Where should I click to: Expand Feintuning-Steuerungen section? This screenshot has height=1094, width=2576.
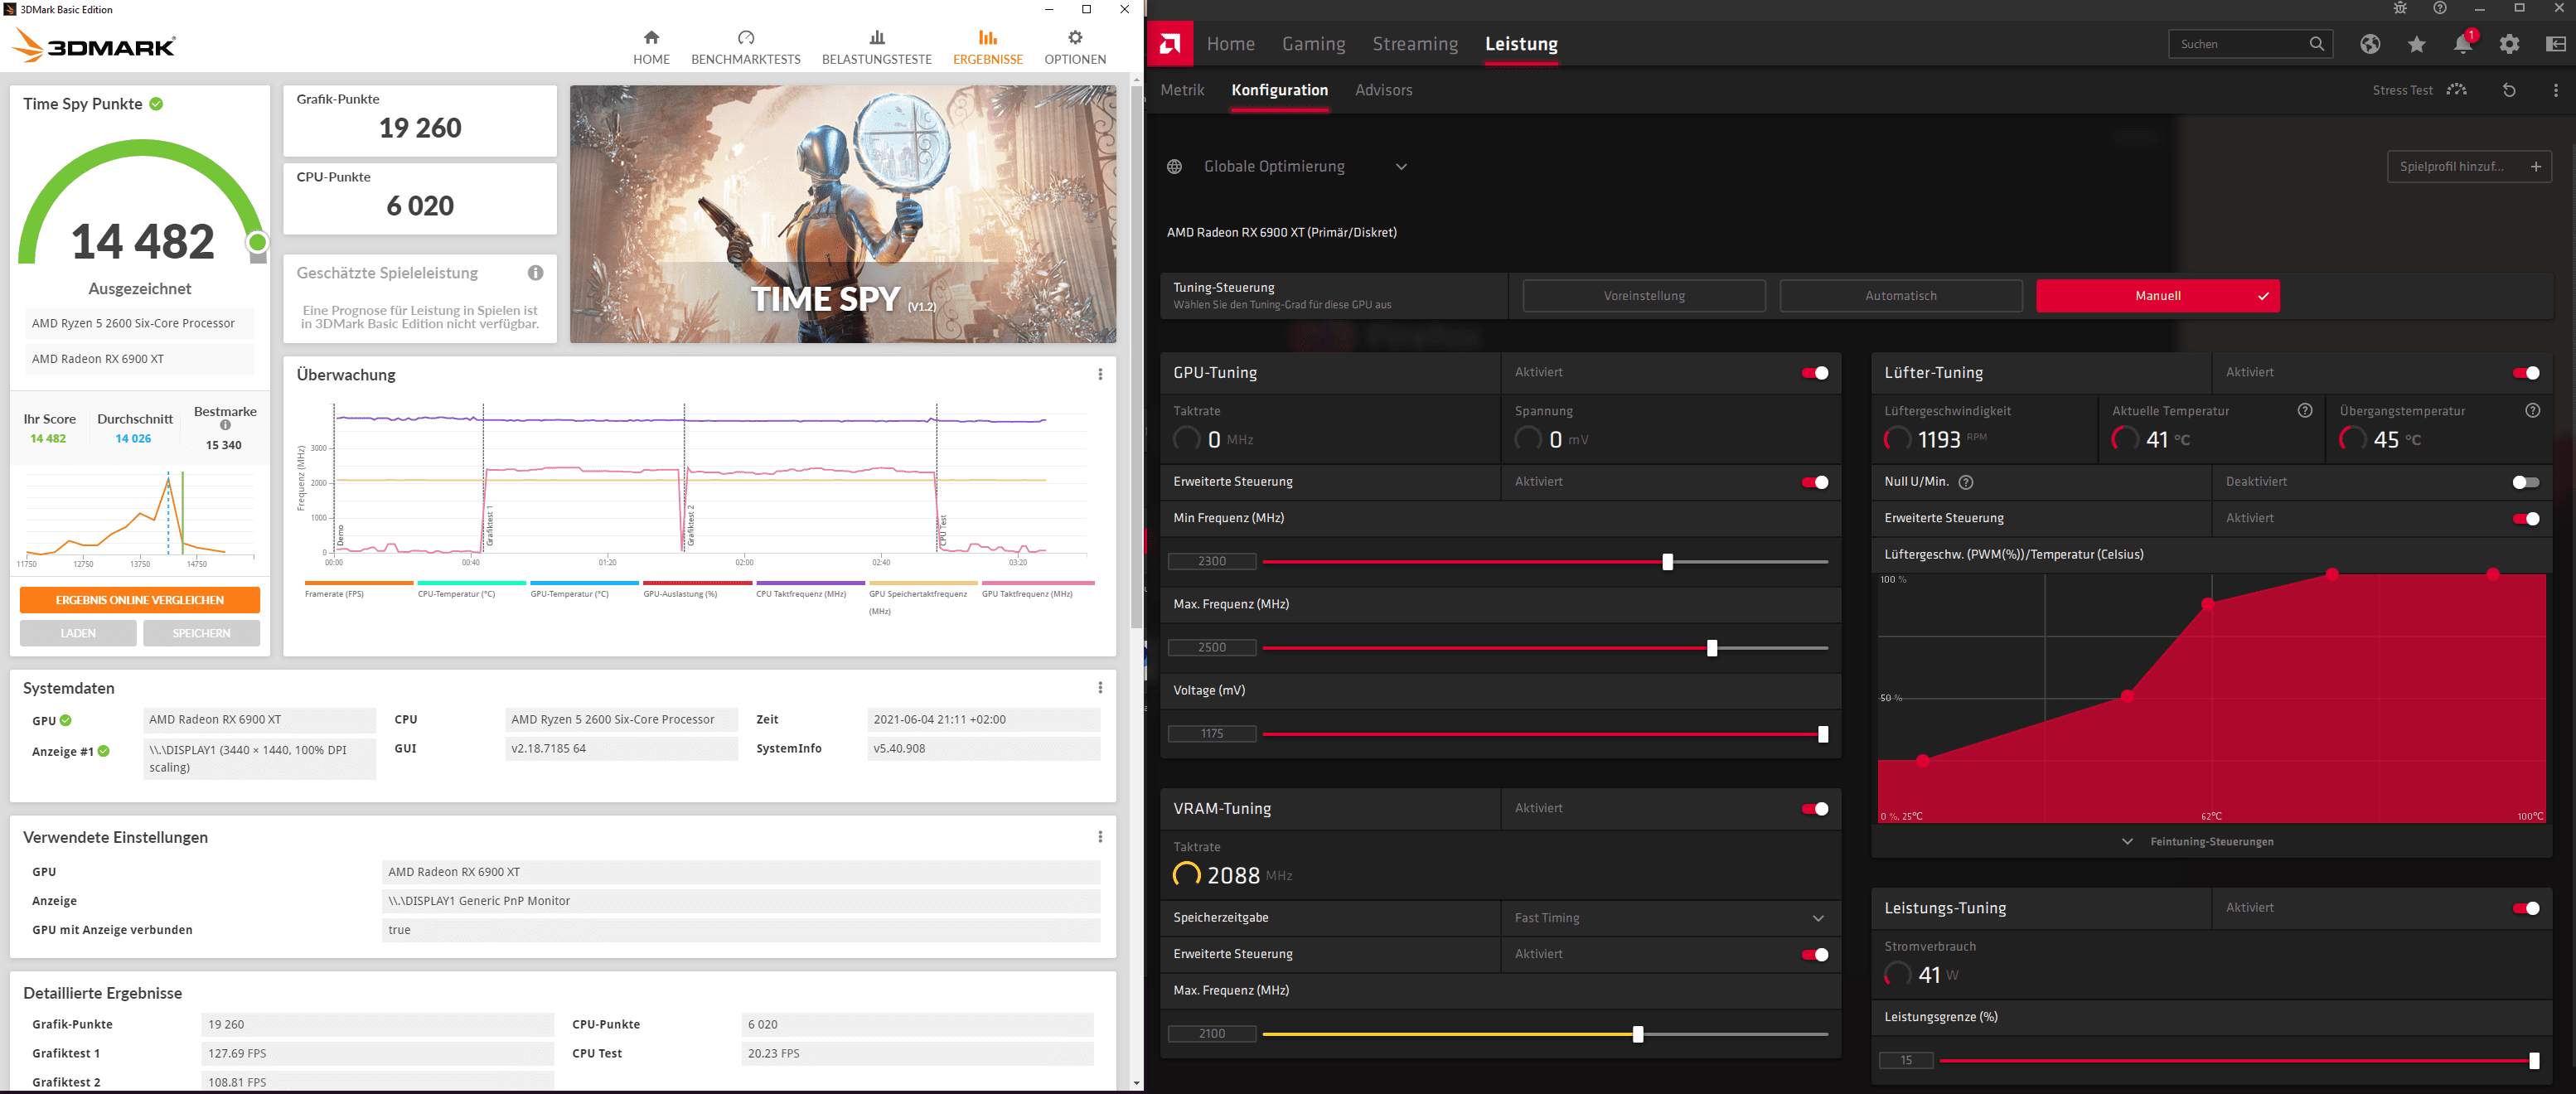coord(2211,841)
